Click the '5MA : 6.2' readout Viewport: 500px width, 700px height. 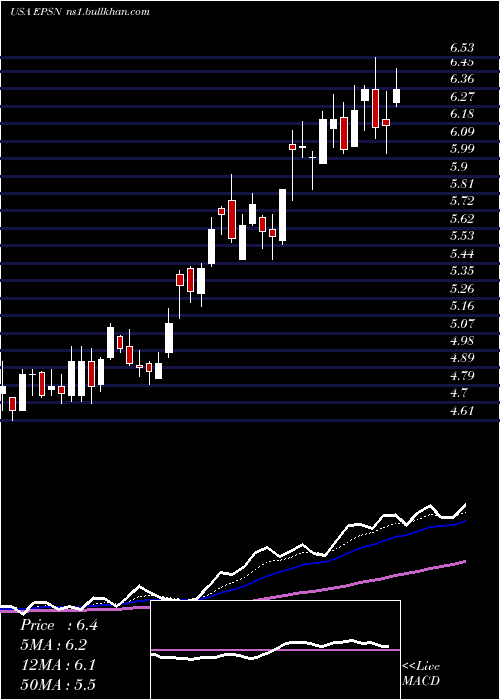54,645
